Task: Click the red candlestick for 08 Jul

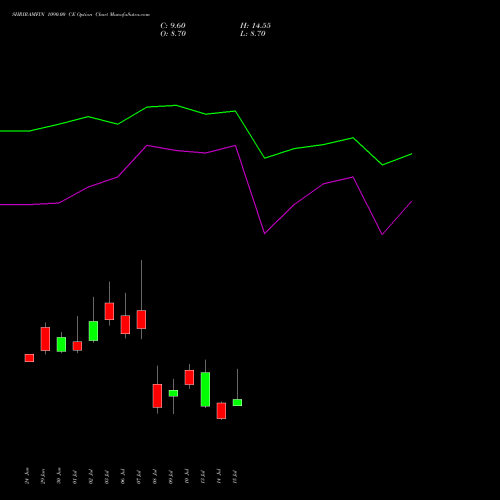Action: 157,396
